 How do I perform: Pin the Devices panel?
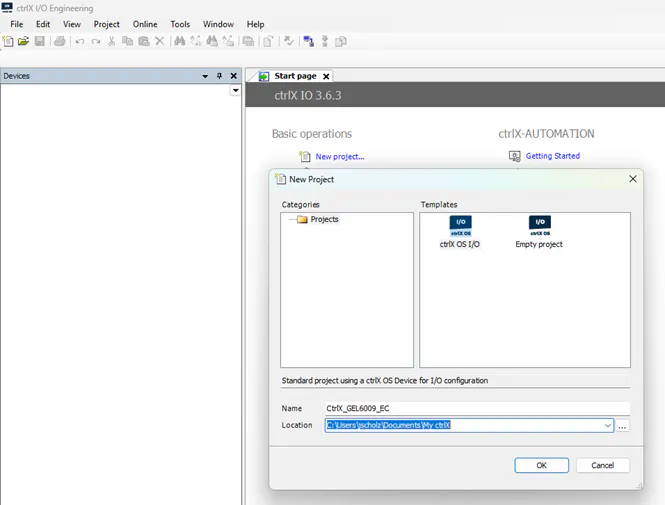point(219,76)
